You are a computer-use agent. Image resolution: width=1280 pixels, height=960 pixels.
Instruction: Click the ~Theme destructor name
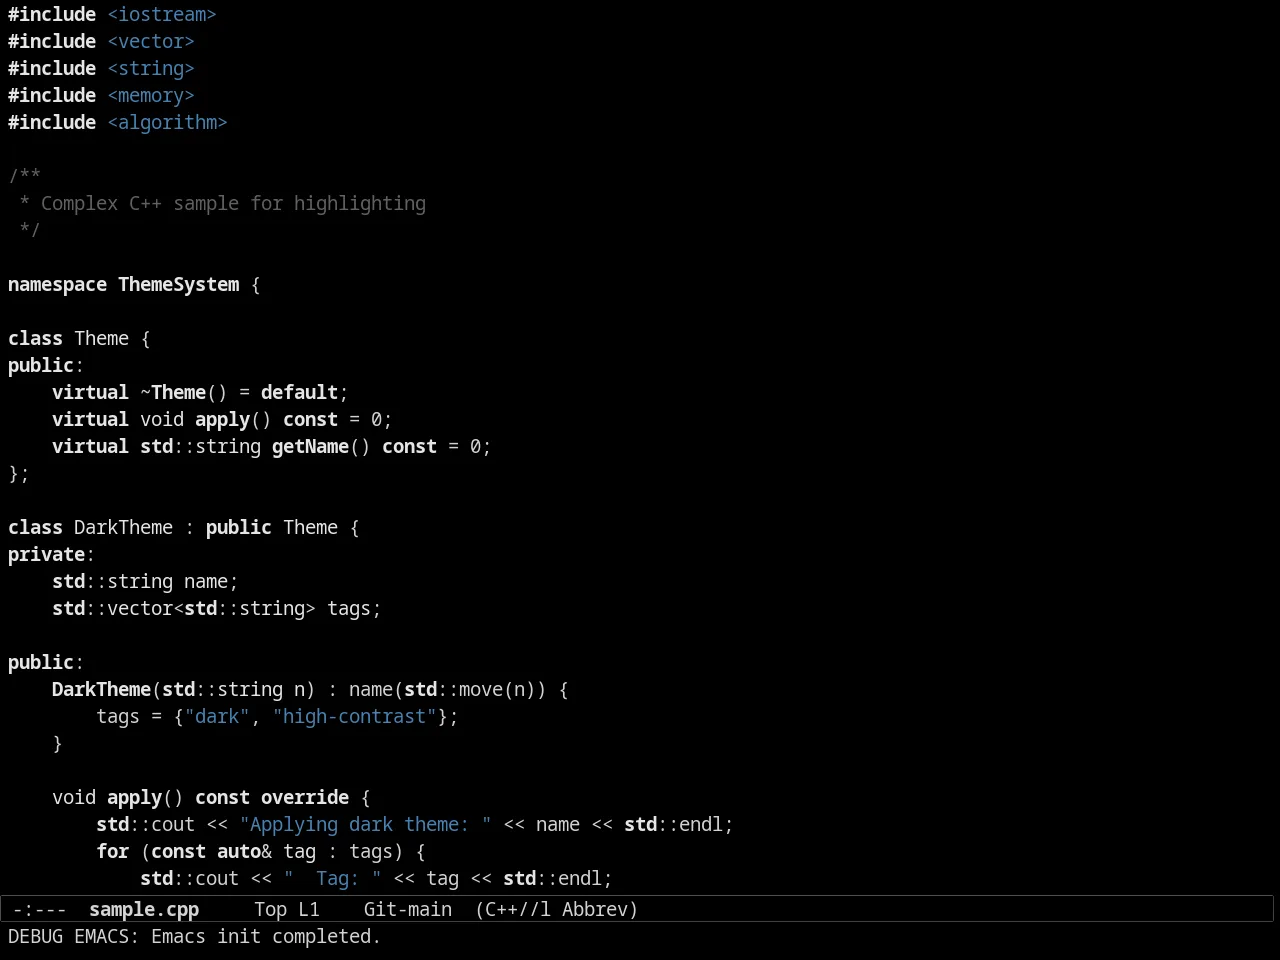tap(173, 392)
